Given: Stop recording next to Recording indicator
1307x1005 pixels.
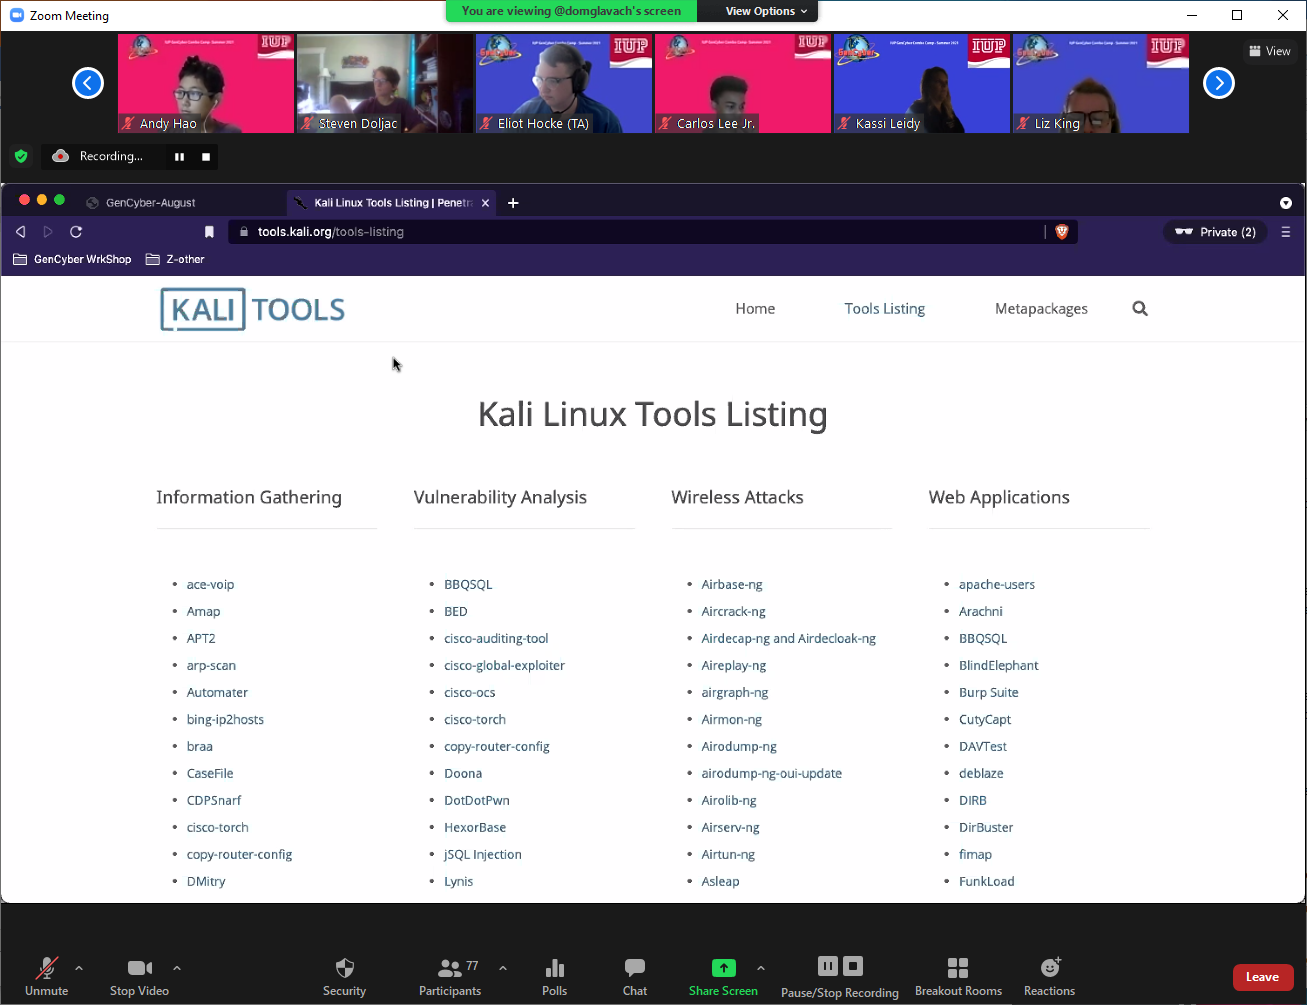Looking at the screenshot, I should coord(206,157).
